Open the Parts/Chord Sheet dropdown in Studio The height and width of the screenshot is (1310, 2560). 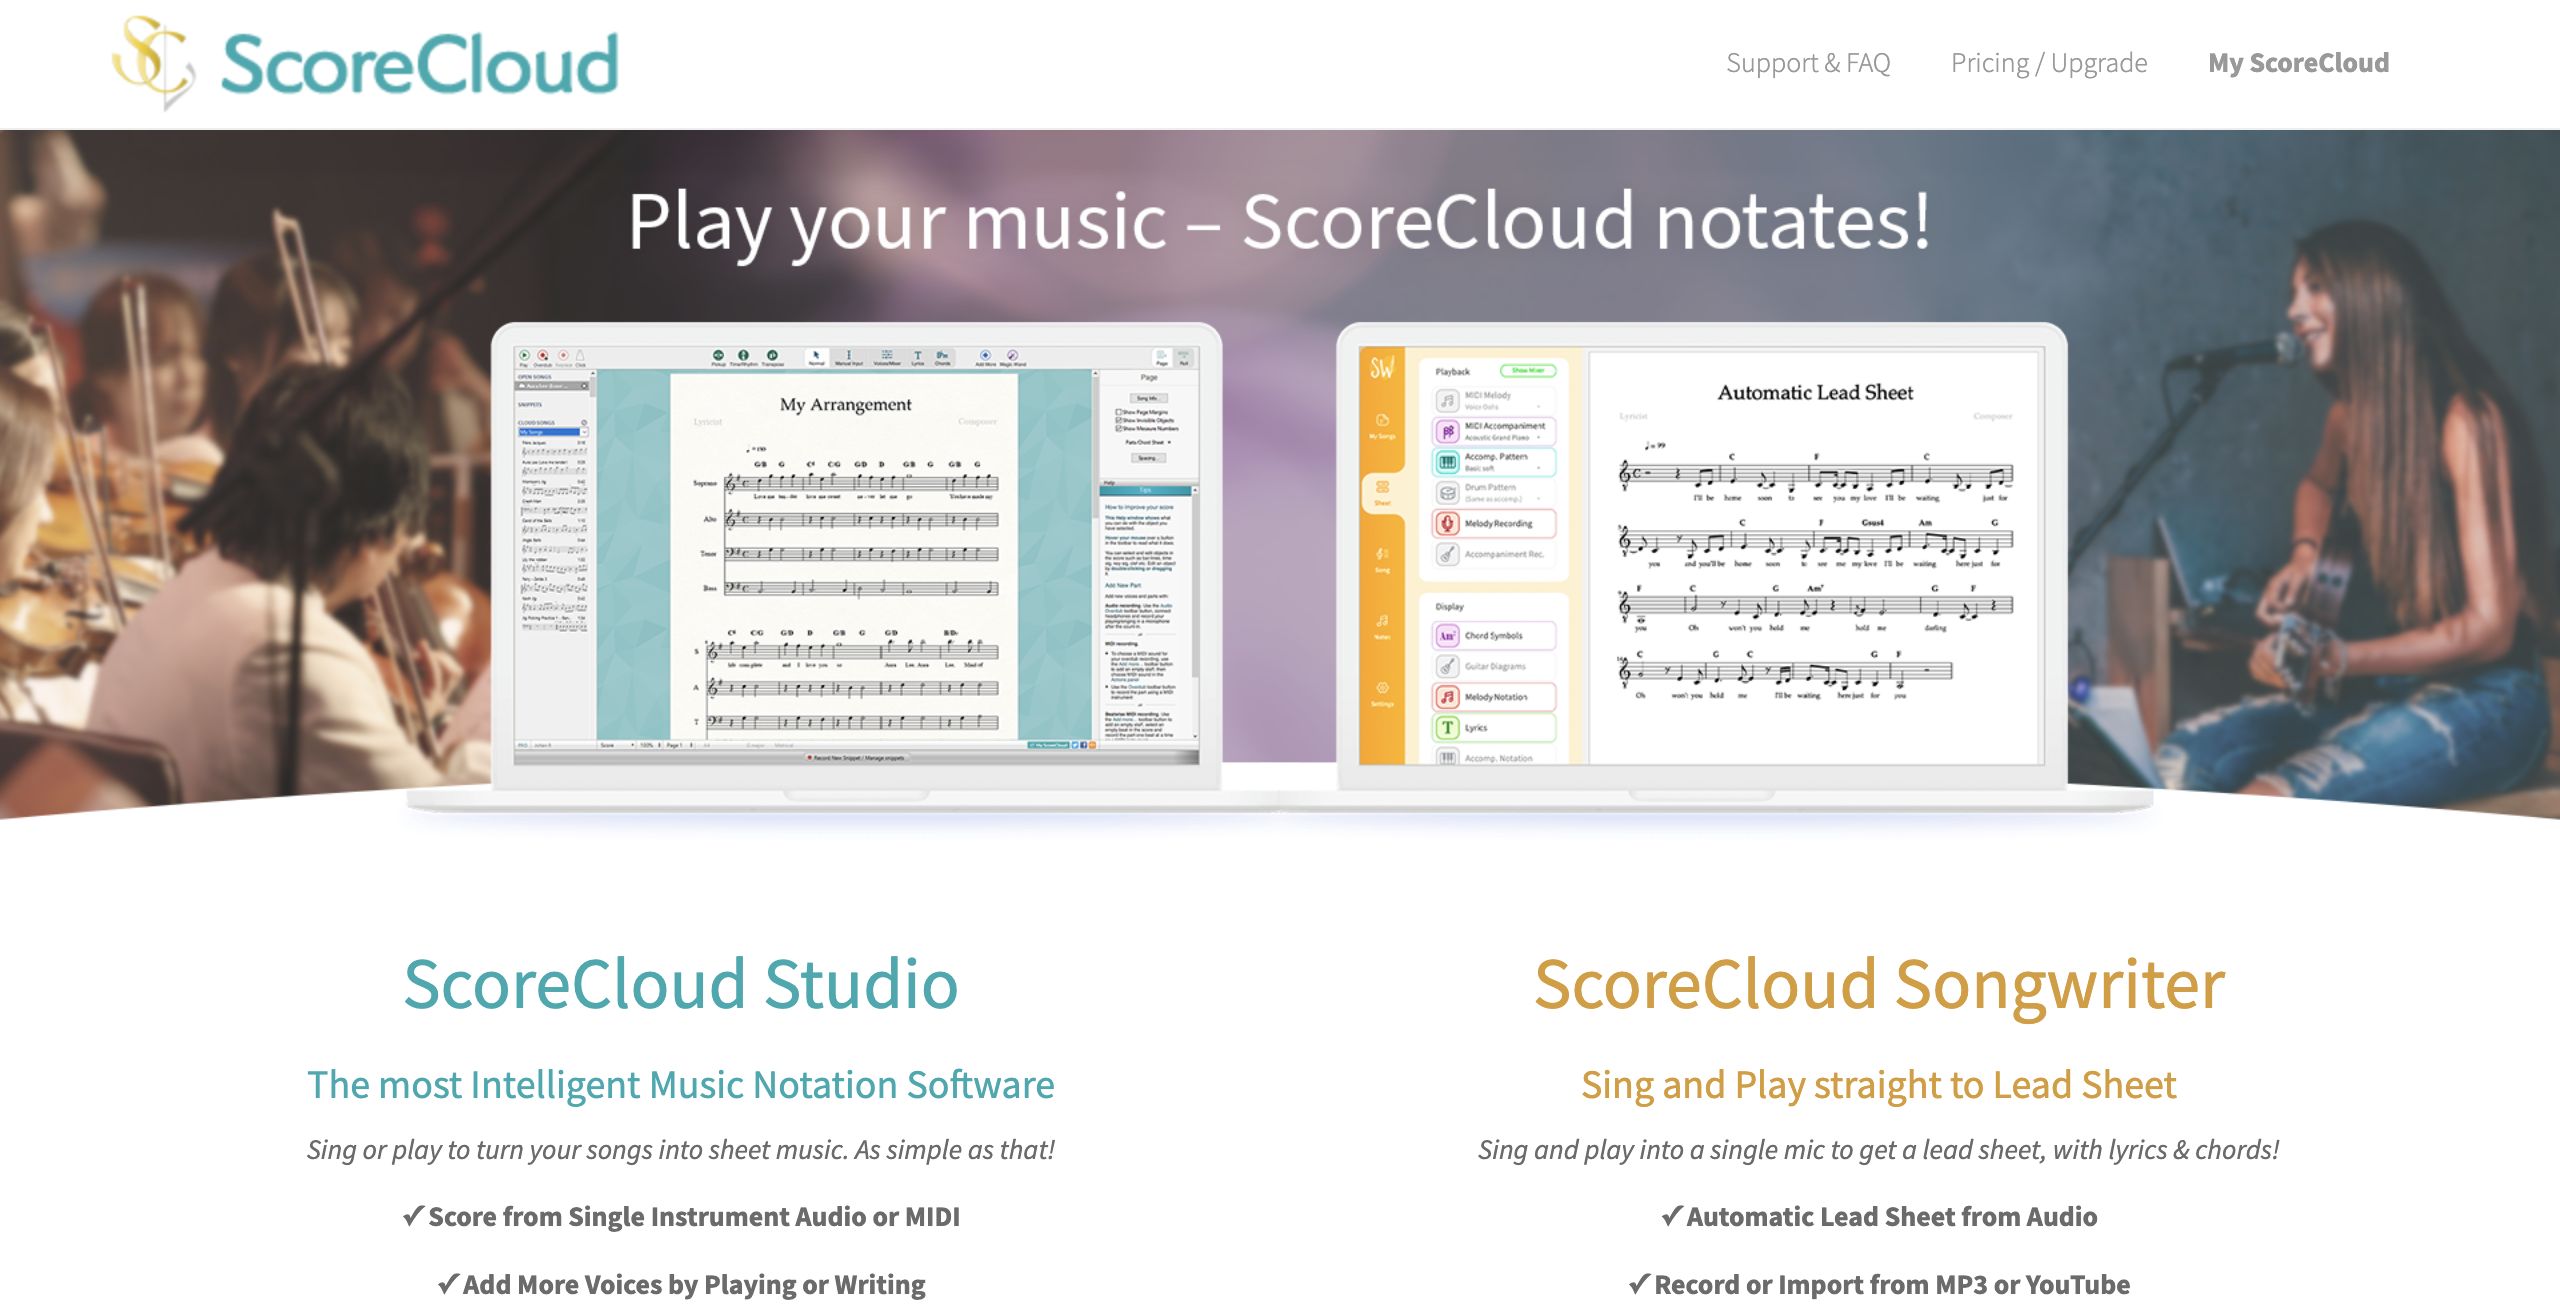(x=1147, y=442)
